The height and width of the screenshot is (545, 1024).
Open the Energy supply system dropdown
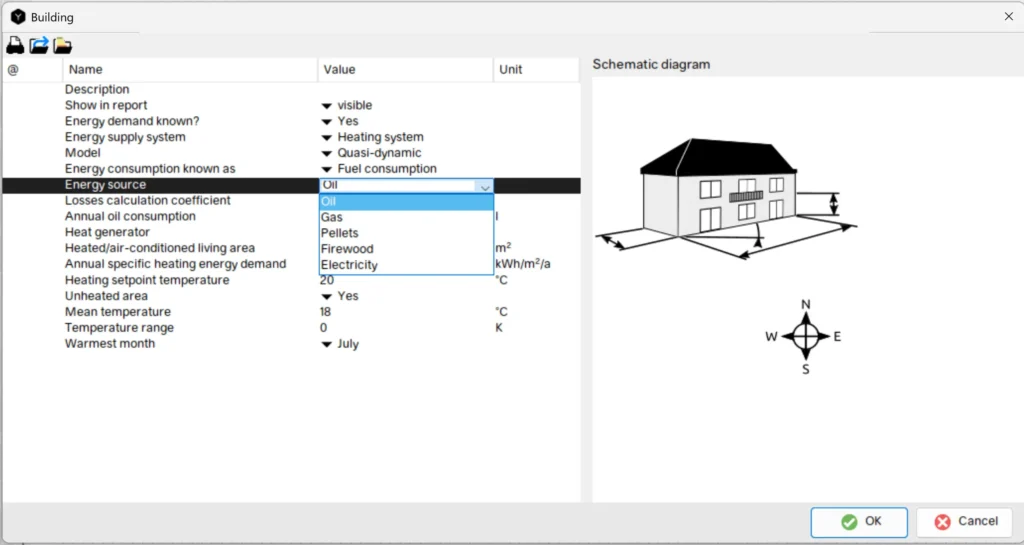point(327,138)
